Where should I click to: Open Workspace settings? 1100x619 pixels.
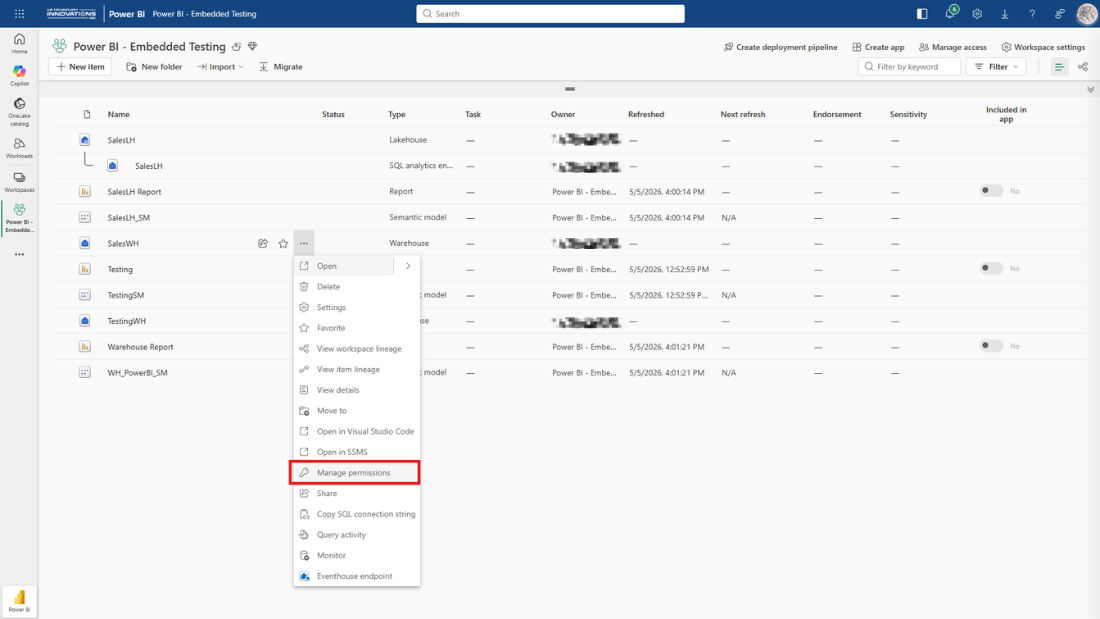pos(1043,47)
